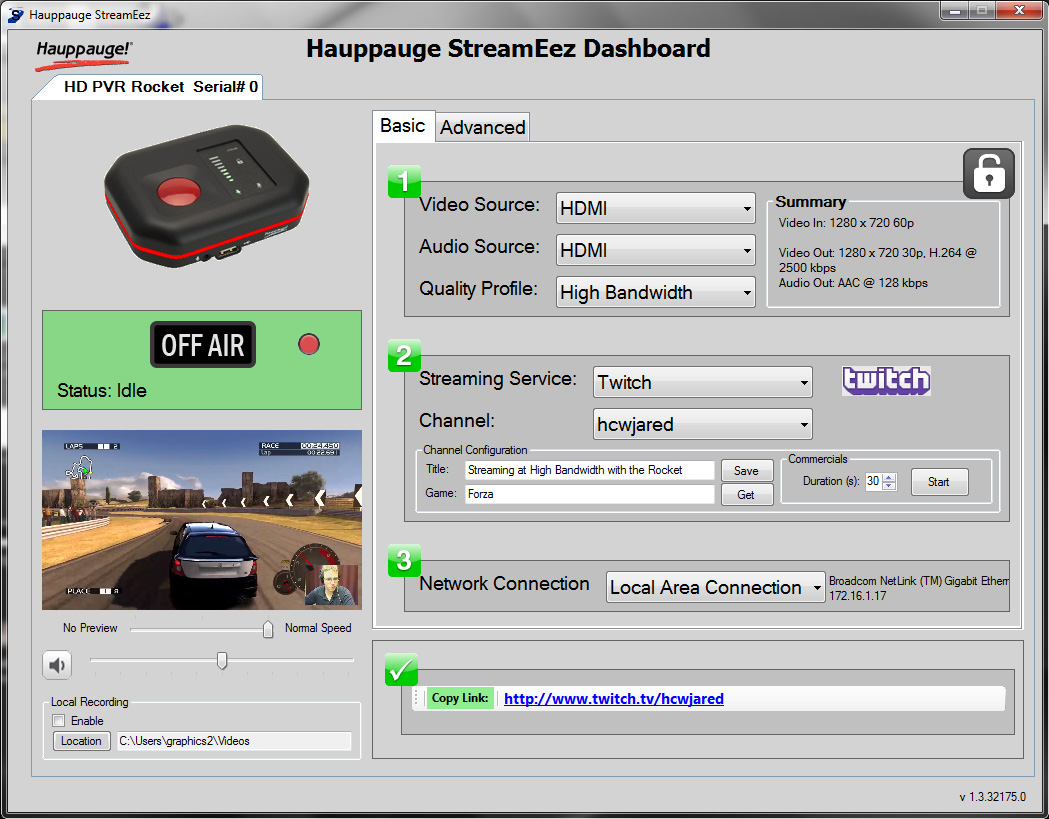
Task: Select the HD PVR Rocket Serial# 0 tab
Action: coord(160,87)
